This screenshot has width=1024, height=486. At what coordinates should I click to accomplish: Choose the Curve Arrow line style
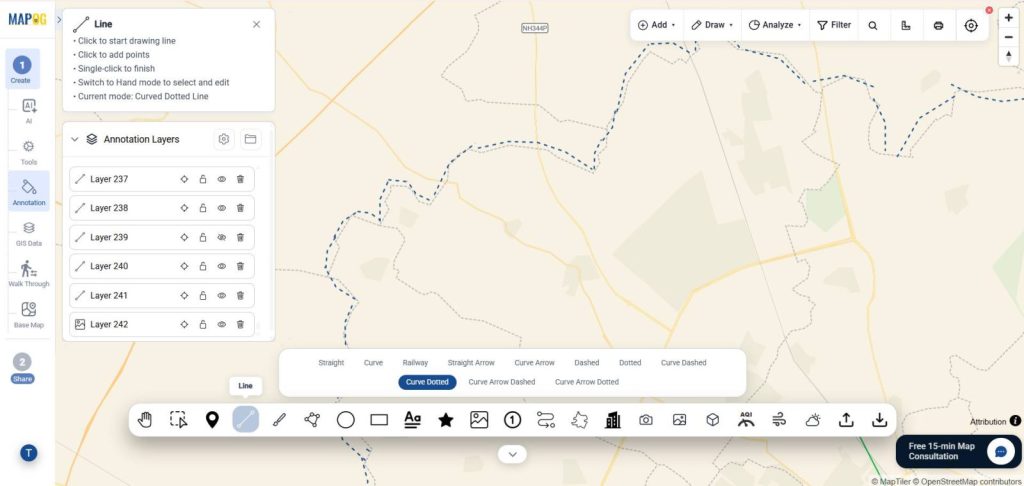pyautogui.click(x=534, y=363)
